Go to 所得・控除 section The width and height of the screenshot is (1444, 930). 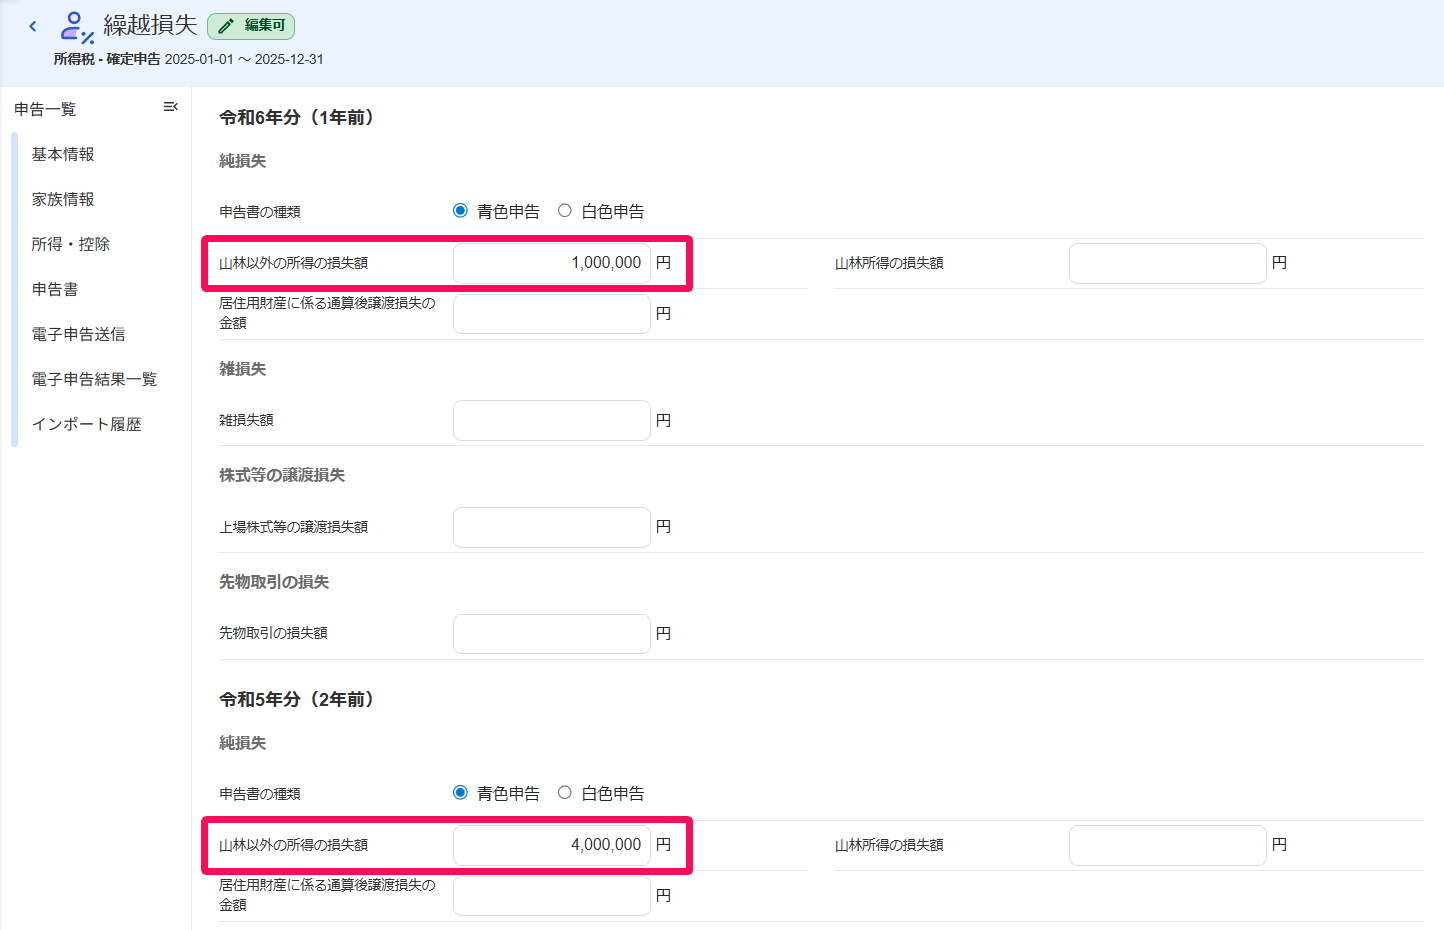[71, 244]
